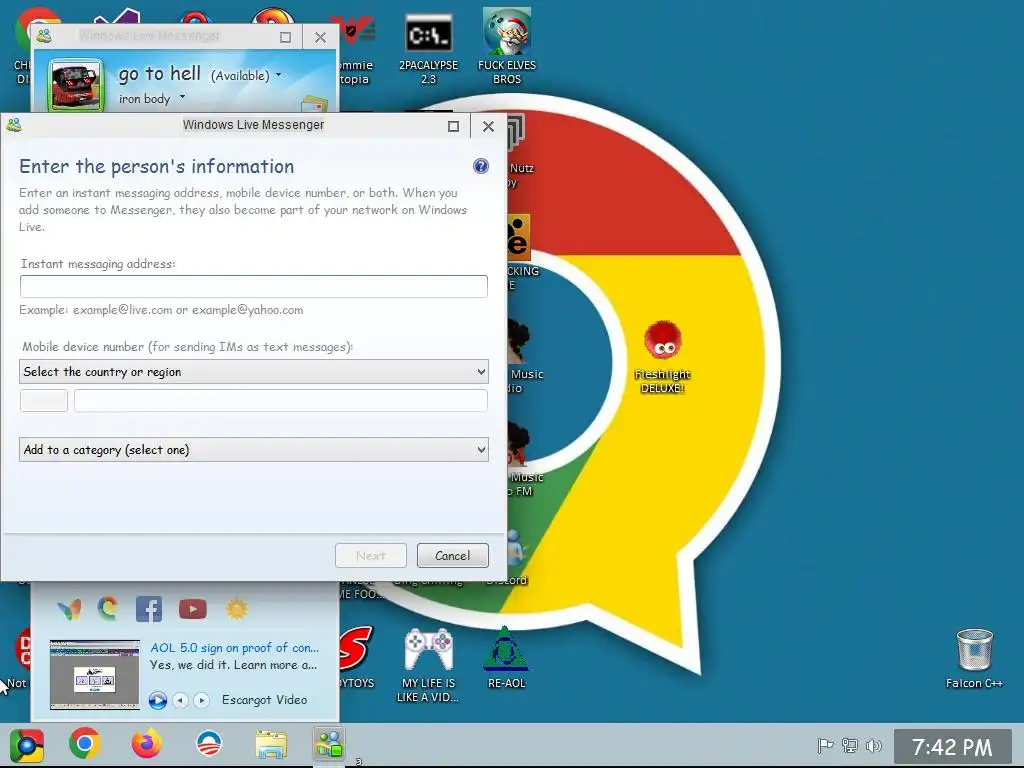Open Select the country or region dropdown
The image size is (1024, 768).
coord(253,372)
